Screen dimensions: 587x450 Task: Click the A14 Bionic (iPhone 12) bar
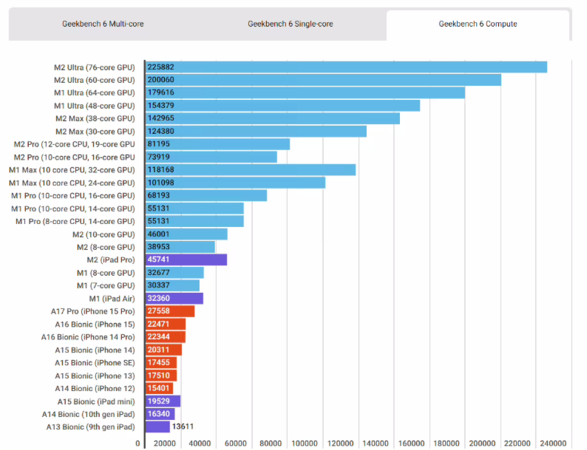click(x=159, y=388)
